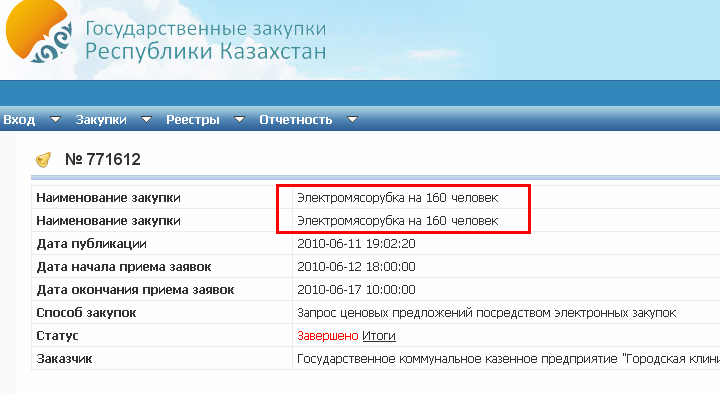Expand the dropdown arrow next to Вход
Viewport: 720px width, 393px height.
[x=55, y=120]
